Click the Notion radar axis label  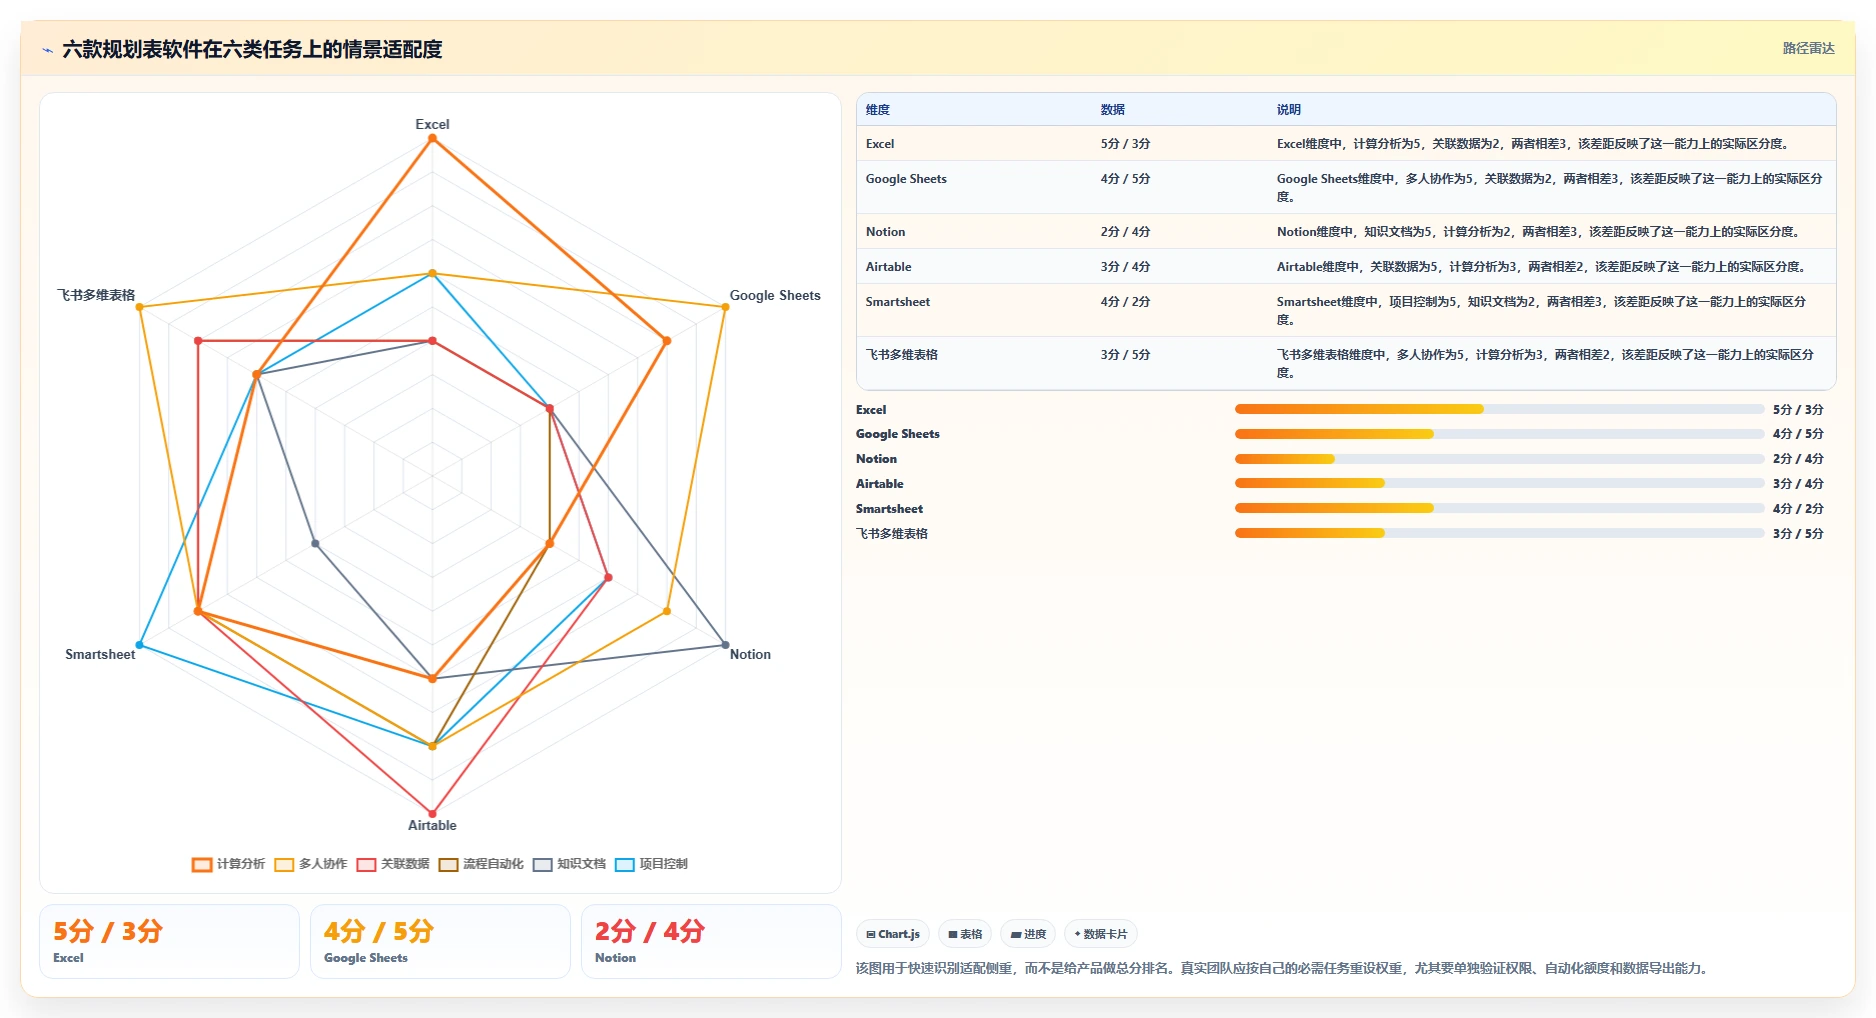tap(750, 654)
